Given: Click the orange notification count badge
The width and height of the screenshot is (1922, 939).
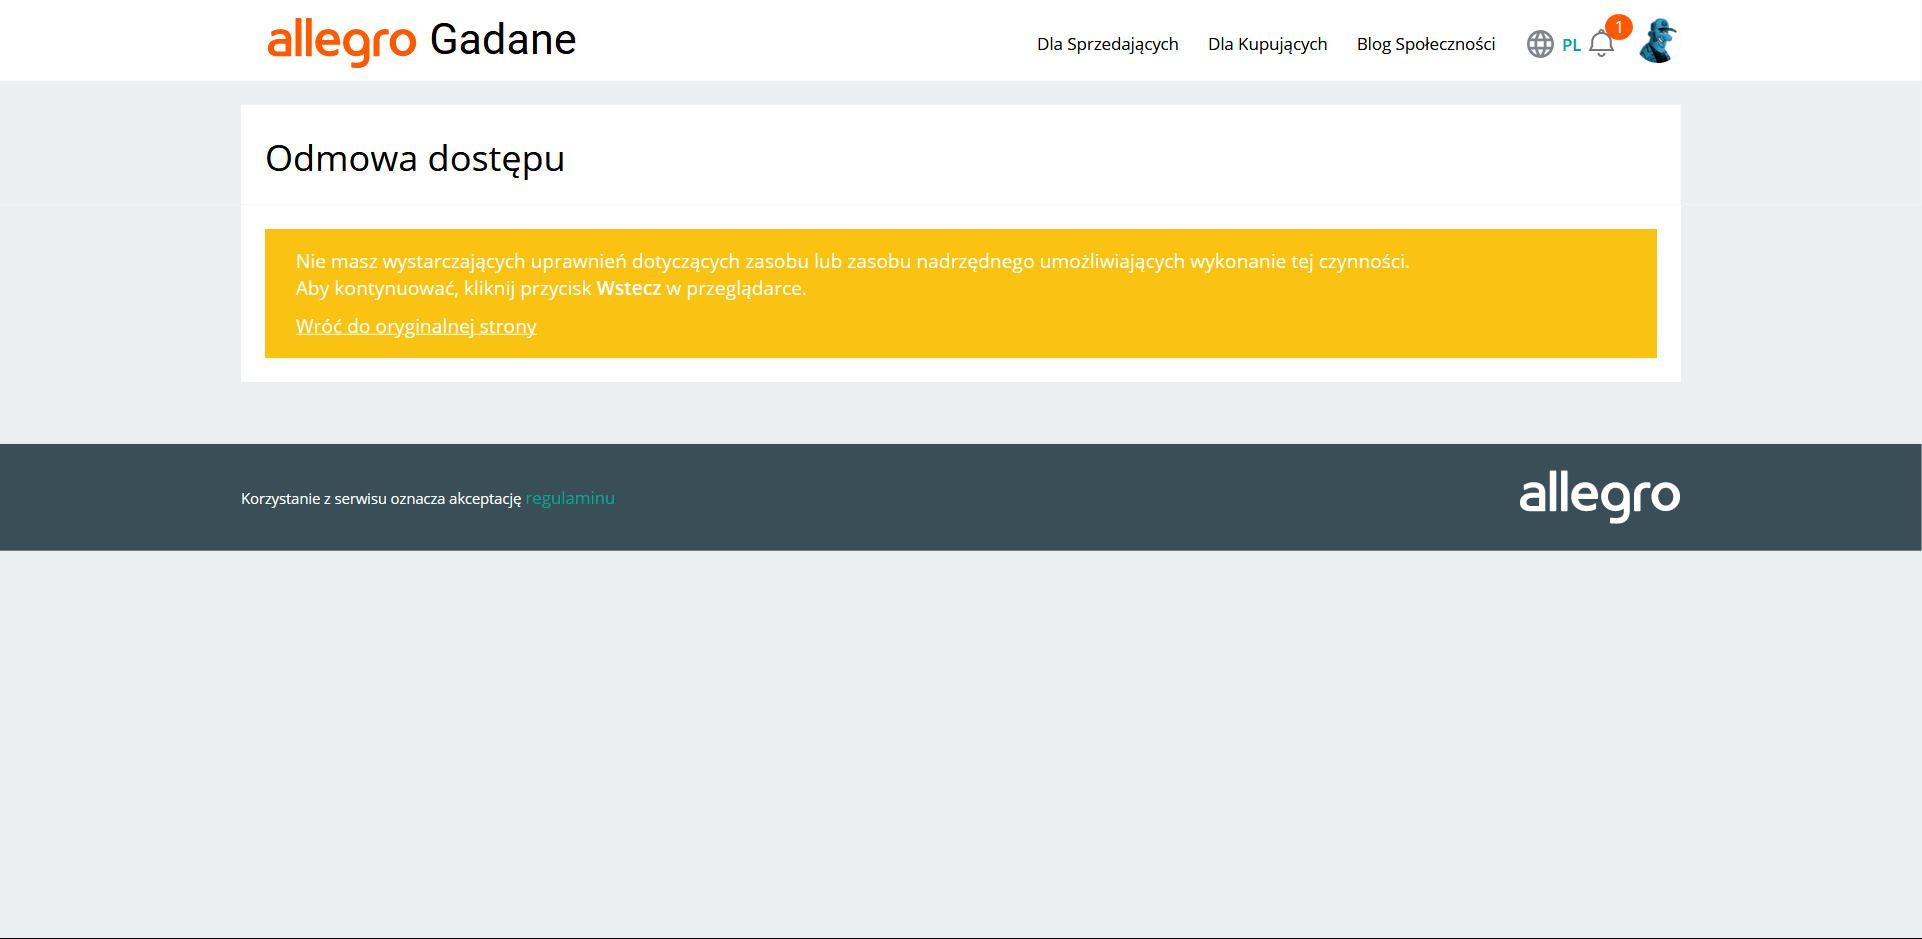Looking at the screenshot, I should [1618, 27].
